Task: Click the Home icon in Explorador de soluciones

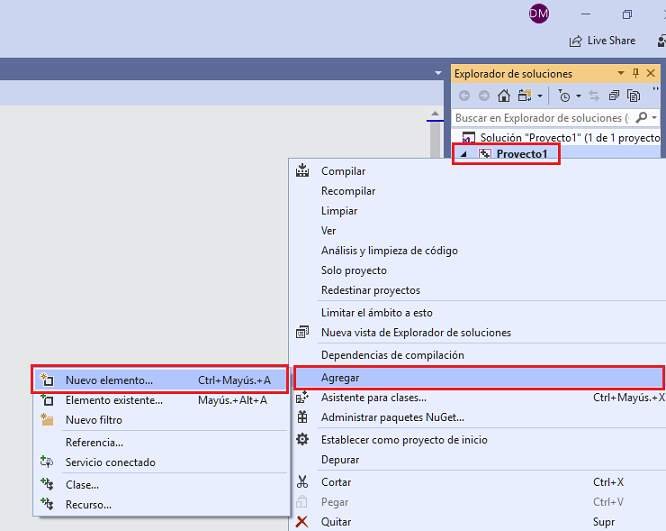Action: click(x=504, y=96)
